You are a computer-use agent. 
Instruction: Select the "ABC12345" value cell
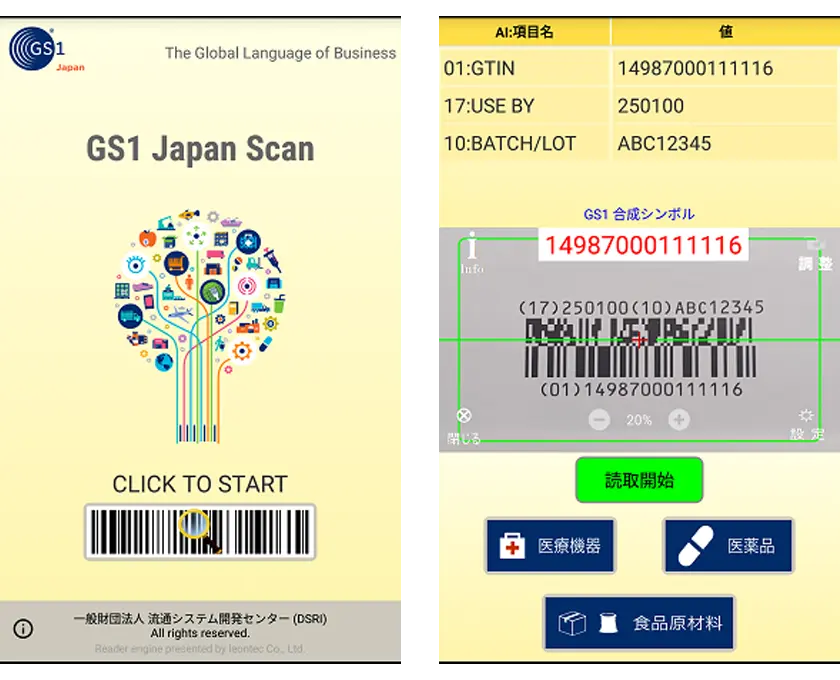(726, 143)
